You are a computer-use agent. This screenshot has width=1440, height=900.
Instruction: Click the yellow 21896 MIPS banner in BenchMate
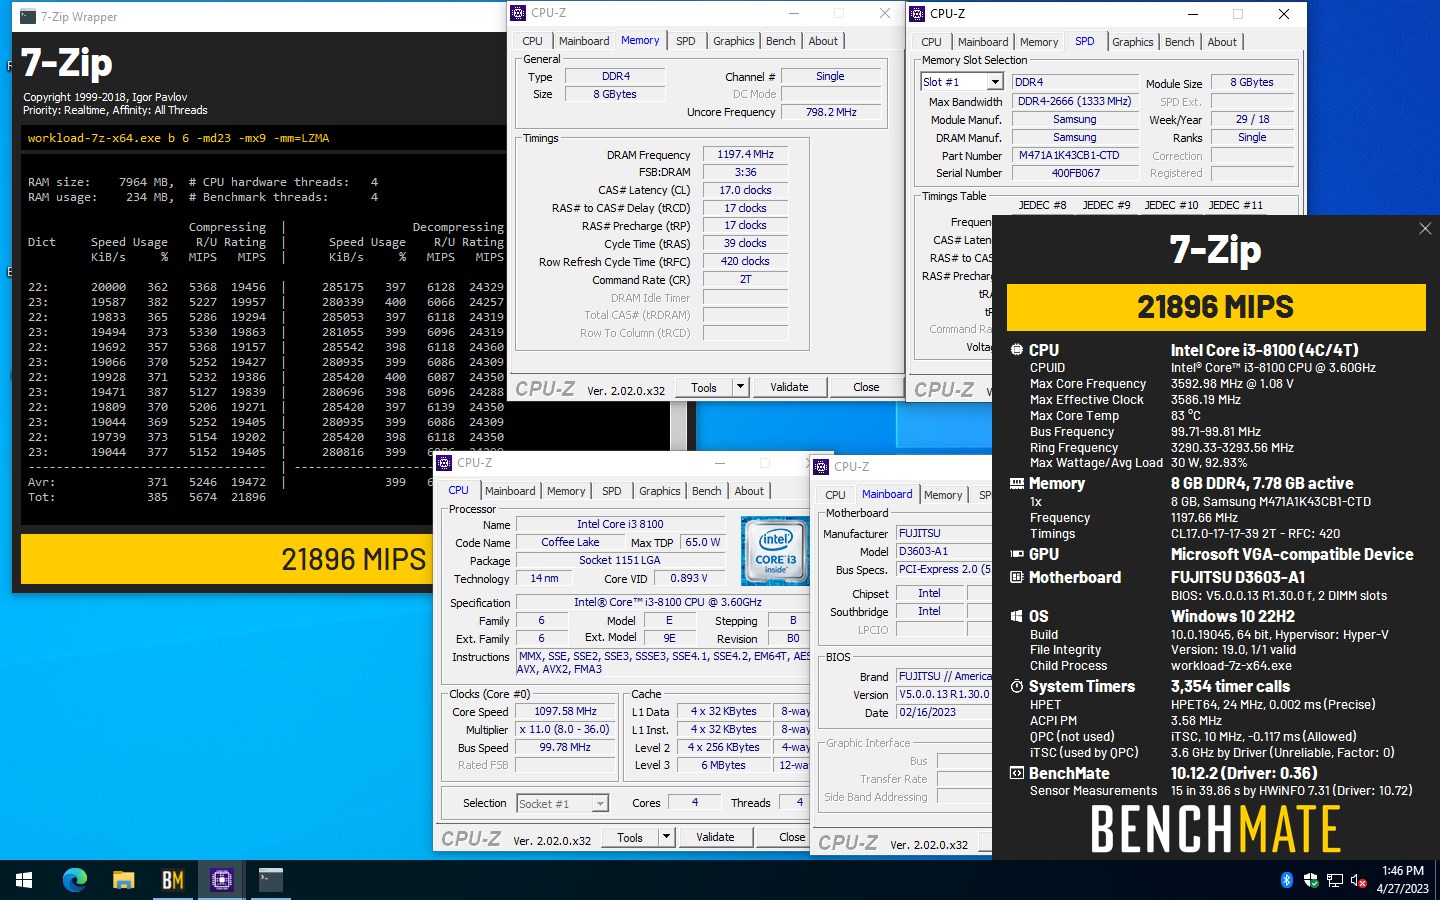coord(1216,307)
